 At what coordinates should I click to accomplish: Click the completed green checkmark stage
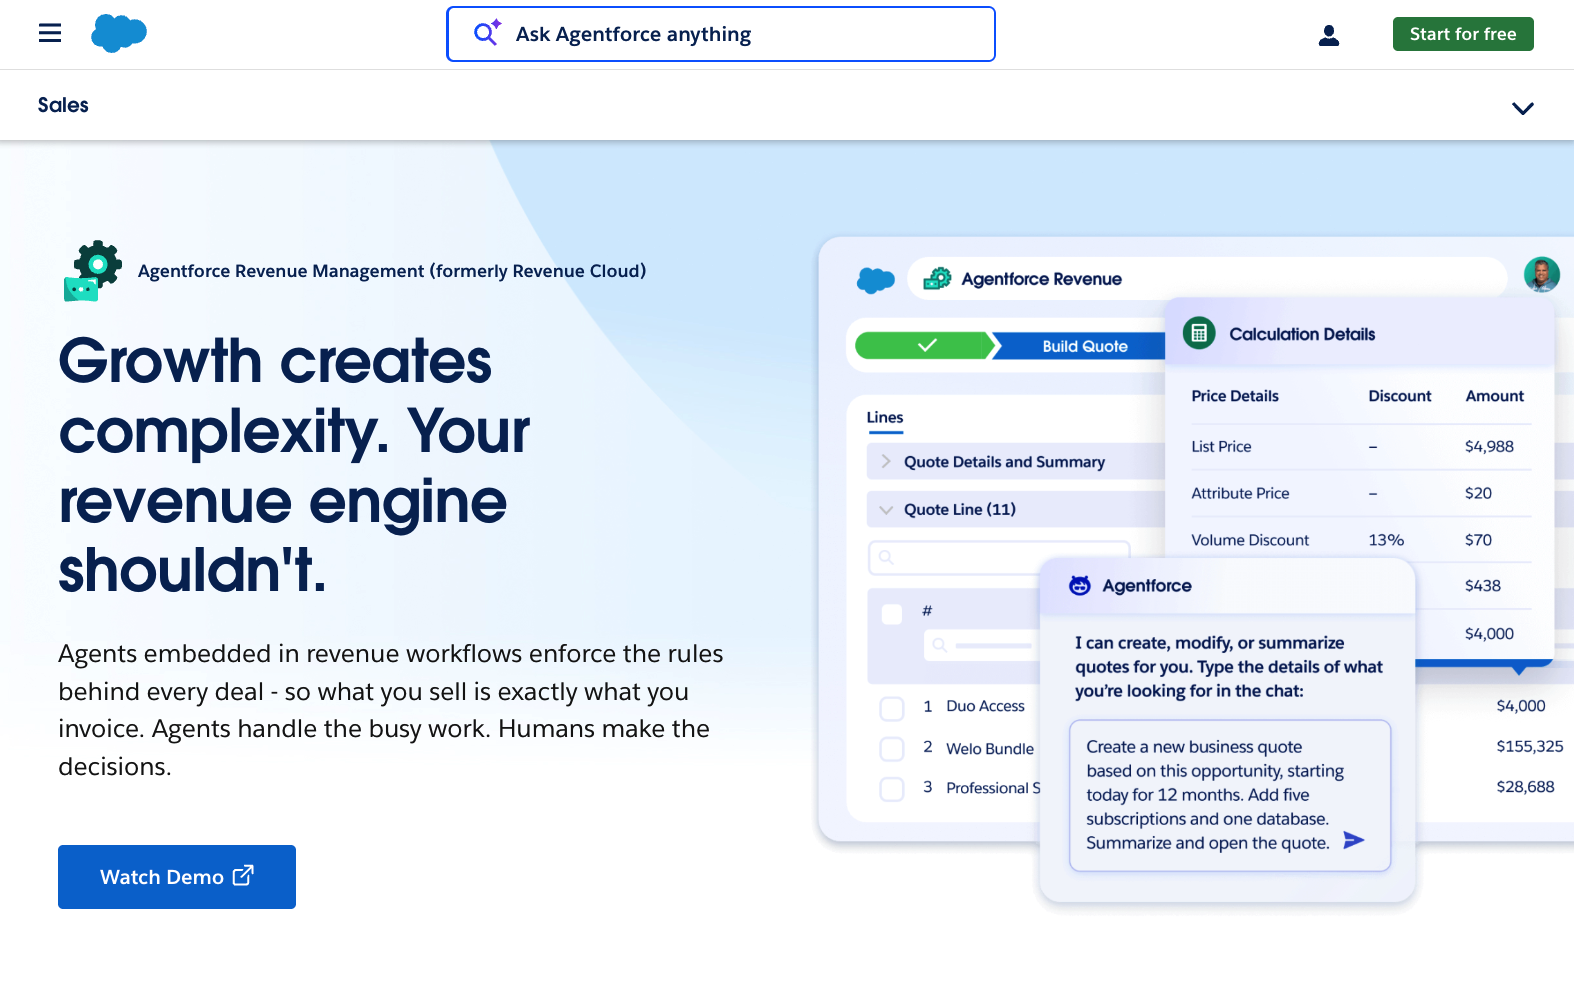[x=927, y=345]
